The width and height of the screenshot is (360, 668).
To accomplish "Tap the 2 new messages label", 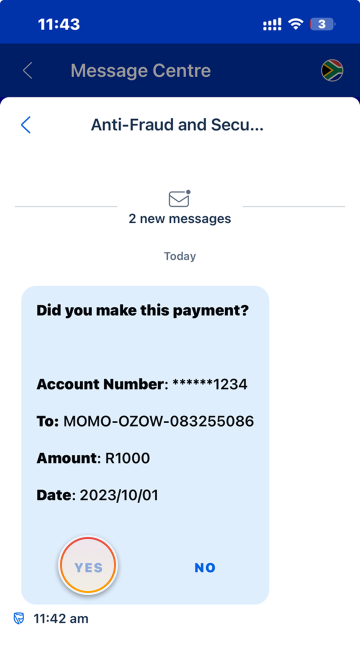I will pyautogui.click(x=180, y=219).
